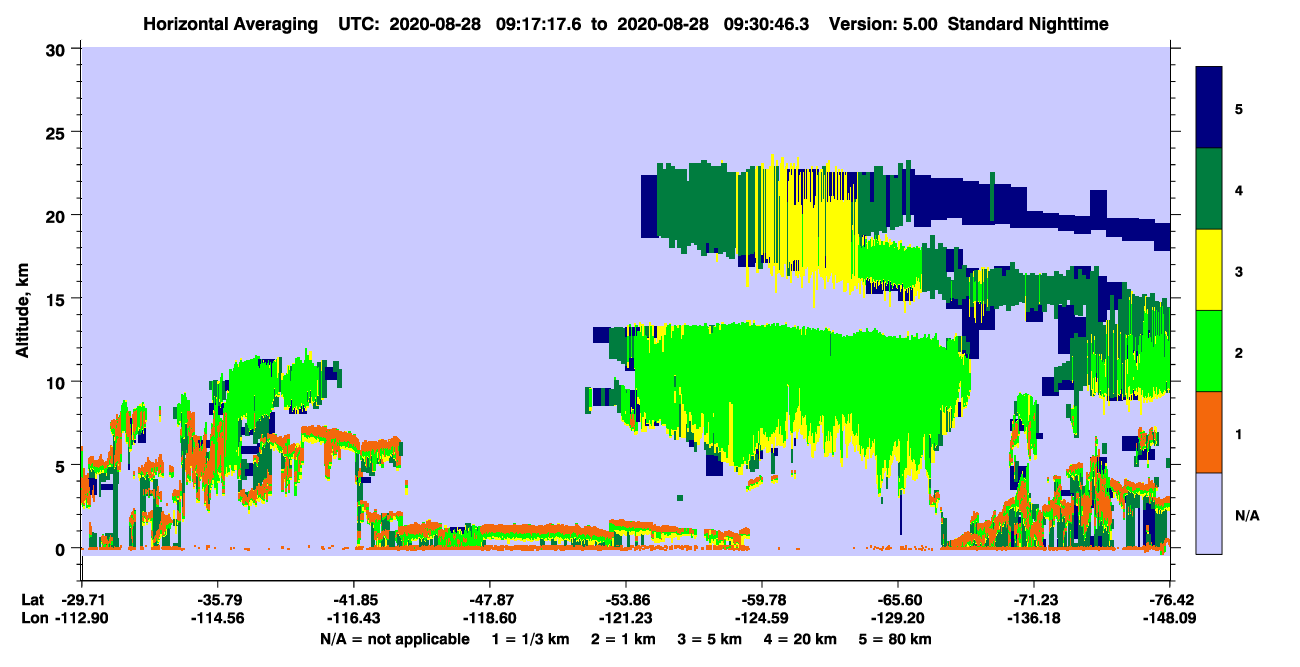Click the lavender N/A colorbar segment
Viewport: 1300px width, 667px height.
pos(1209,513)
